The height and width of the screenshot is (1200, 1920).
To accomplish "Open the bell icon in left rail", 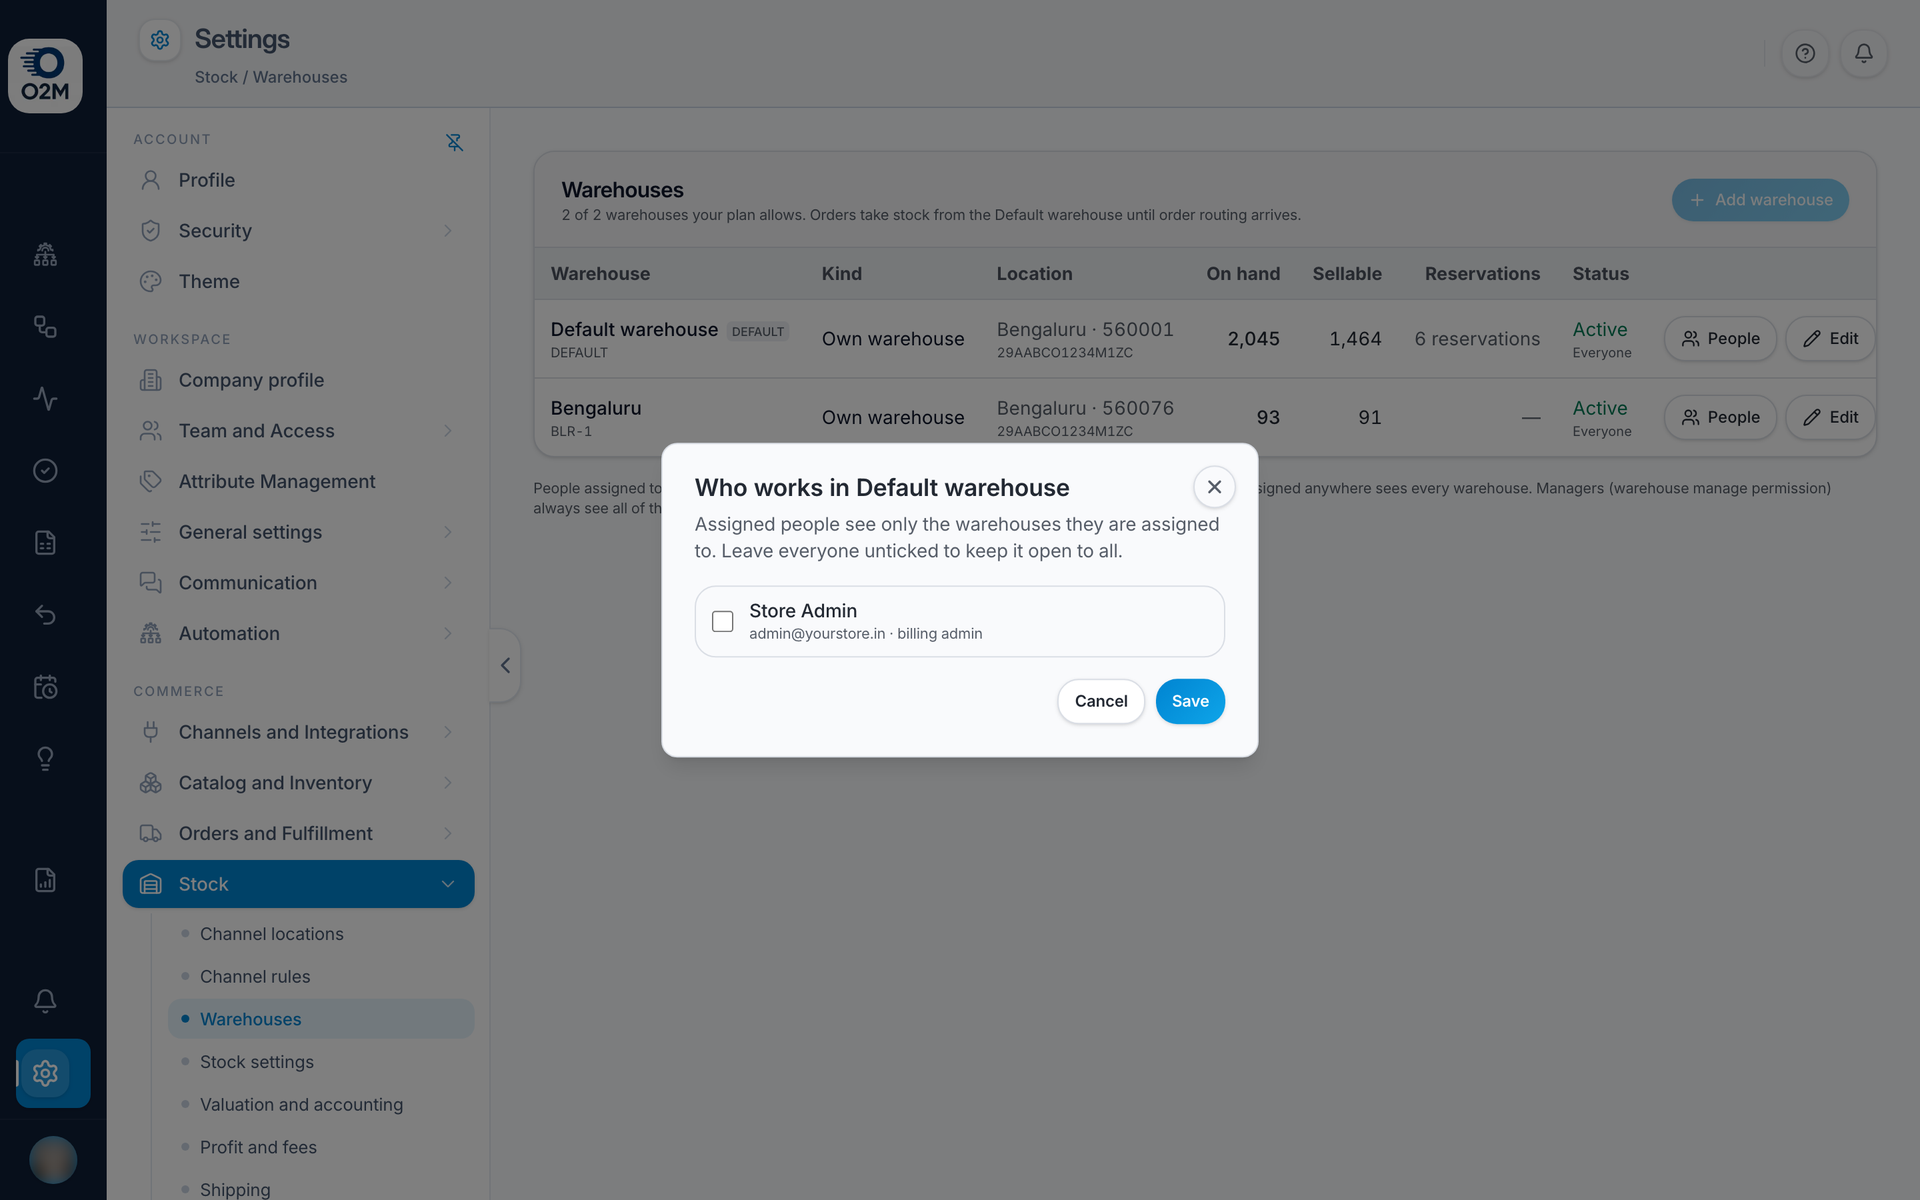I will [45, 1001].
